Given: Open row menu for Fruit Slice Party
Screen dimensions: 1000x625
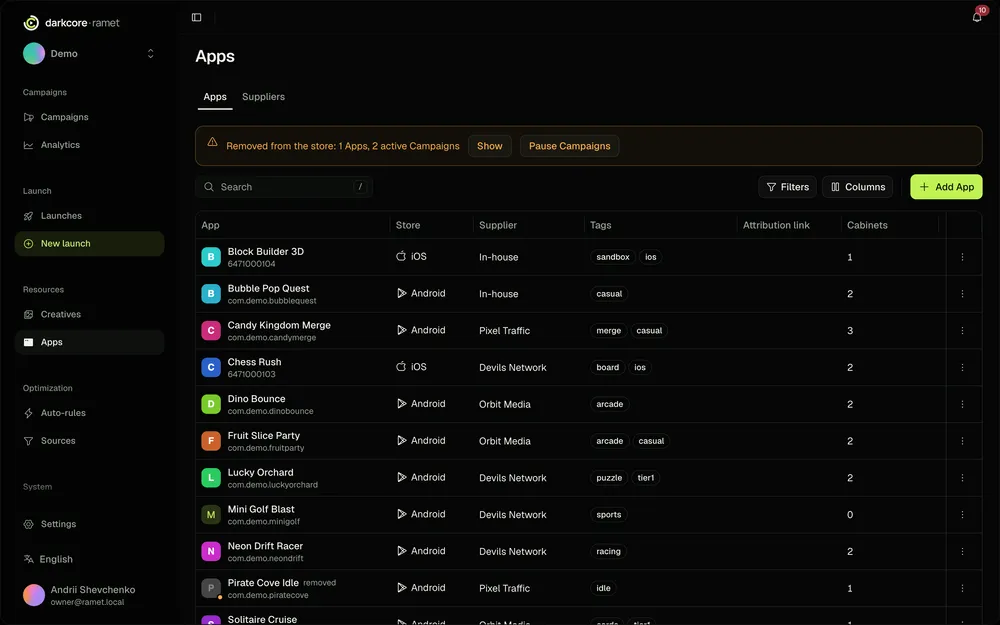Looking at the screenshot, I should click(x=962, y=441).
